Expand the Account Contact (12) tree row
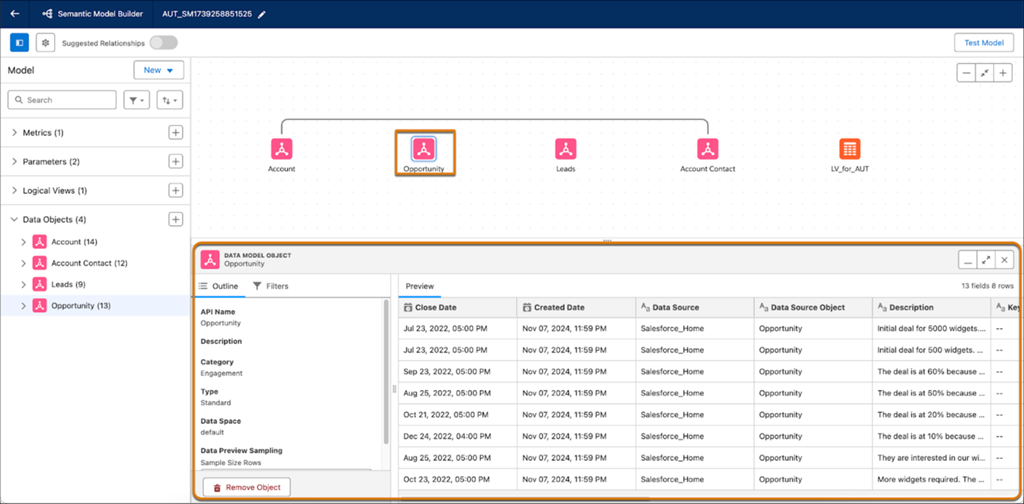Screen dimensions: 1024x504 point(24,263)
